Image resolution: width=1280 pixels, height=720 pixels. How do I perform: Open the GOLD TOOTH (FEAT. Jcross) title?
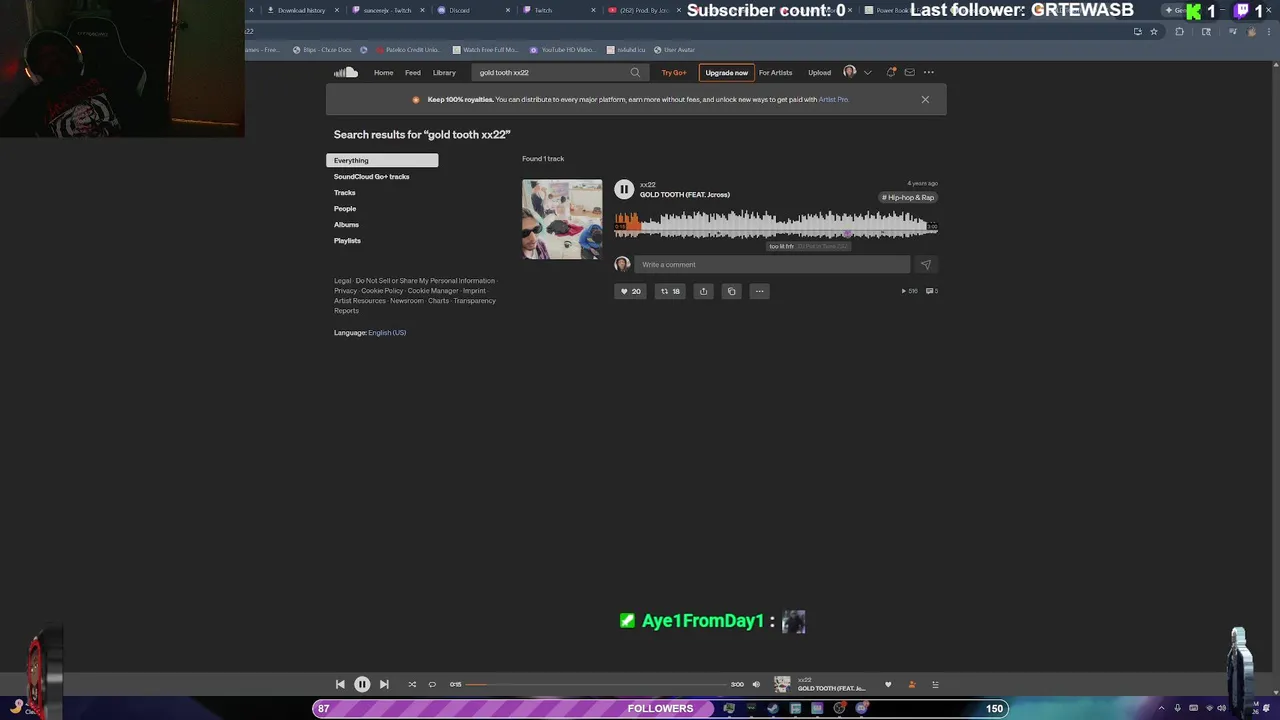click(x=685, y=194)
